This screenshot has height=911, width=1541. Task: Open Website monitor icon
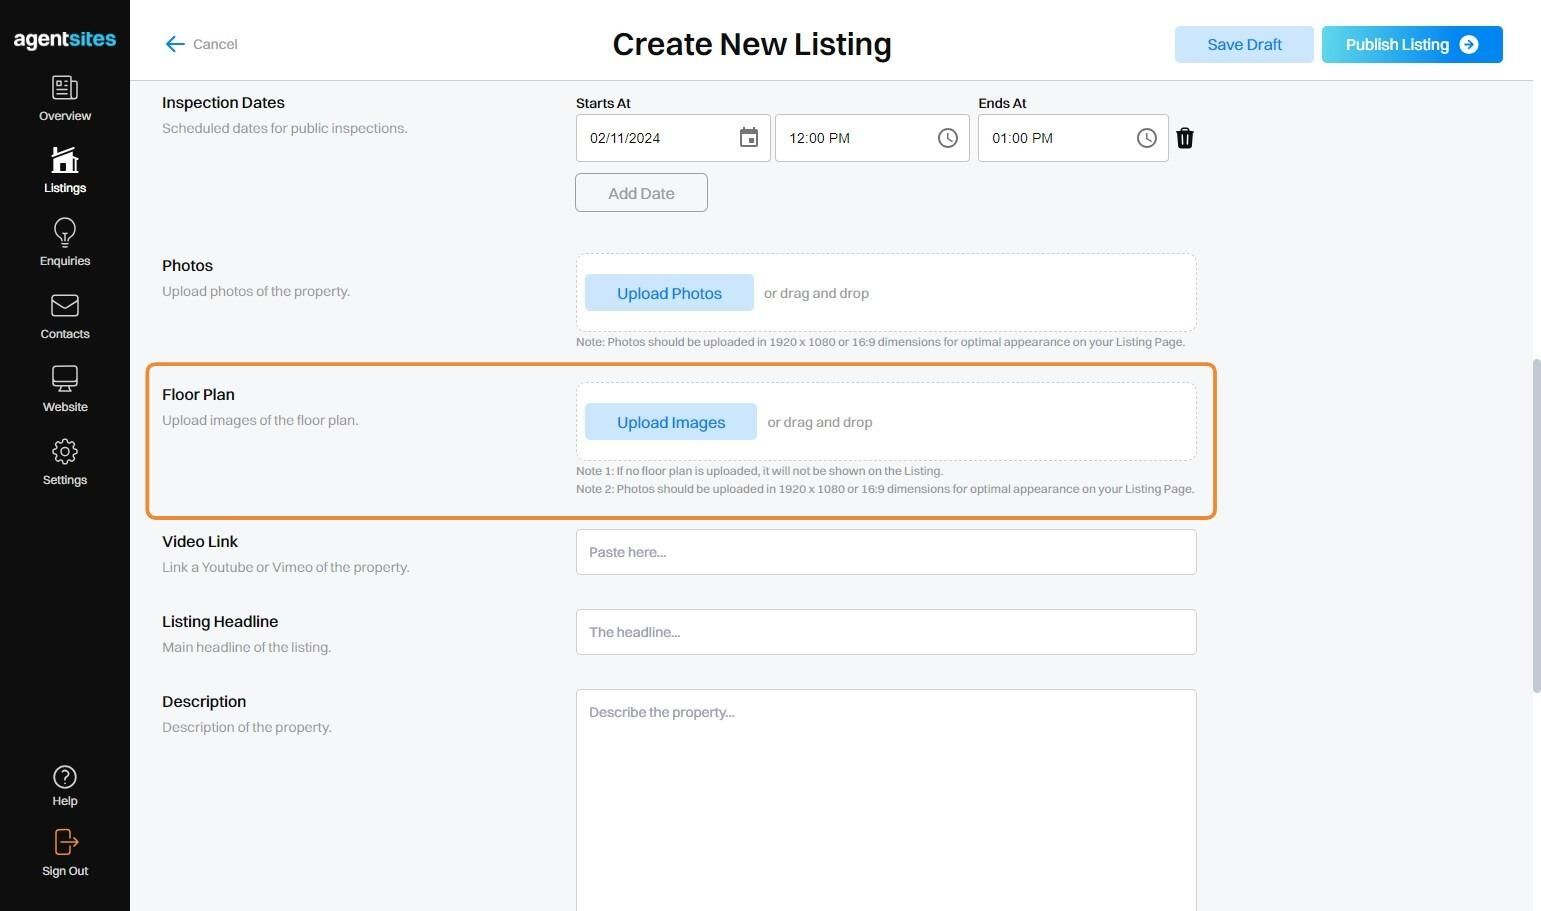[65, 379]
